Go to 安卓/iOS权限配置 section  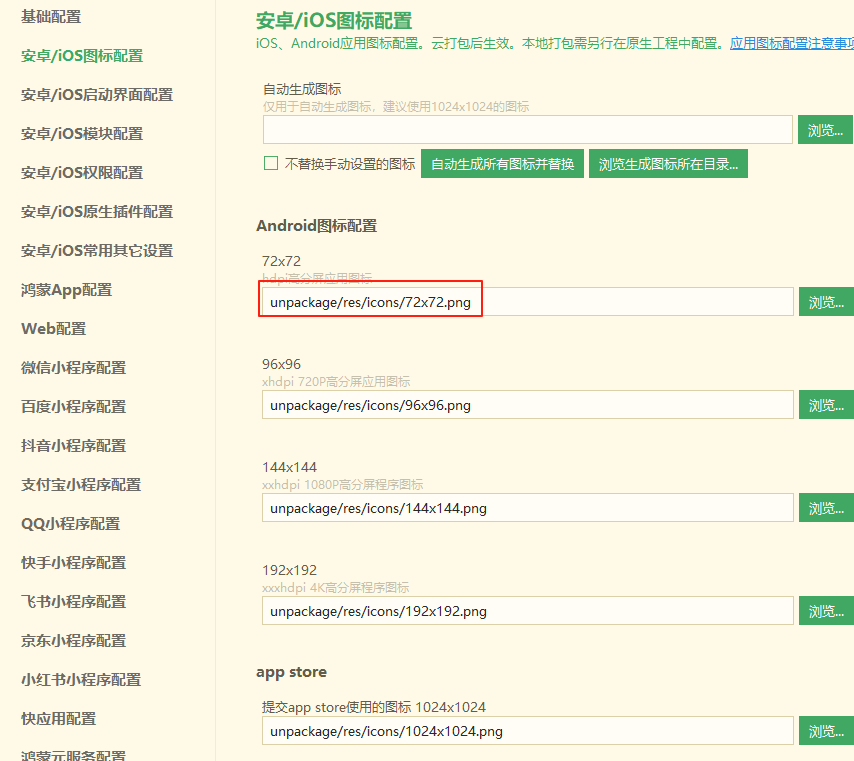[x=82, y=173]
